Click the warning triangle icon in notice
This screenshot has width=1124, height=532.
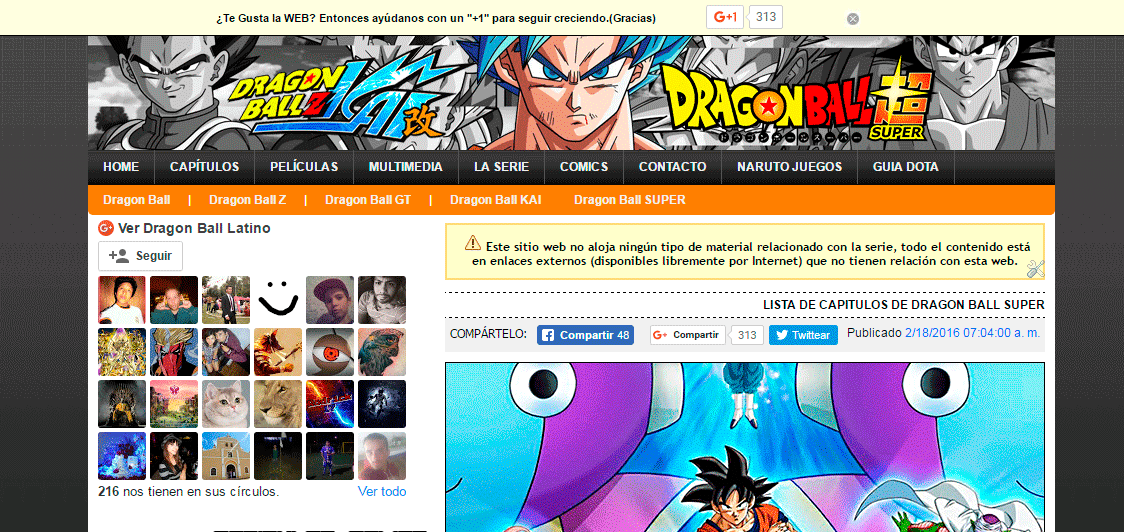pyautogui.click(x=473, y=242)
